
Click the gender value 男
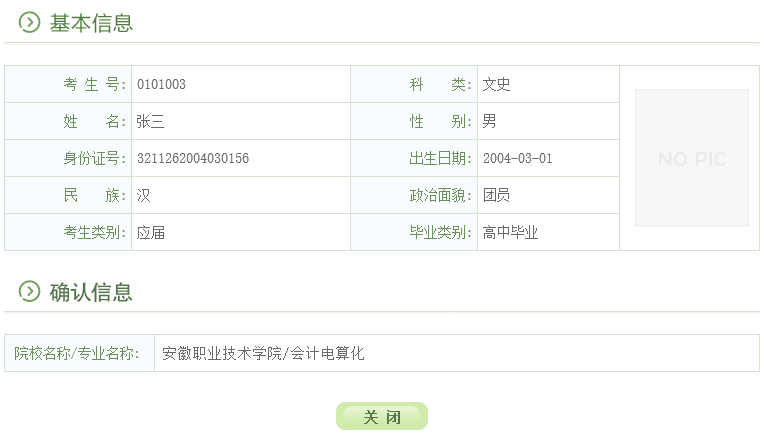(x=489, y=122)
